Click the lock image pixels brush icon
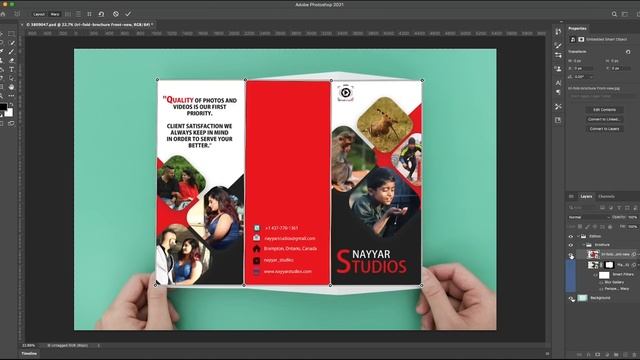The height and width of the screenshot is (360, 640). tap(588, 227)
